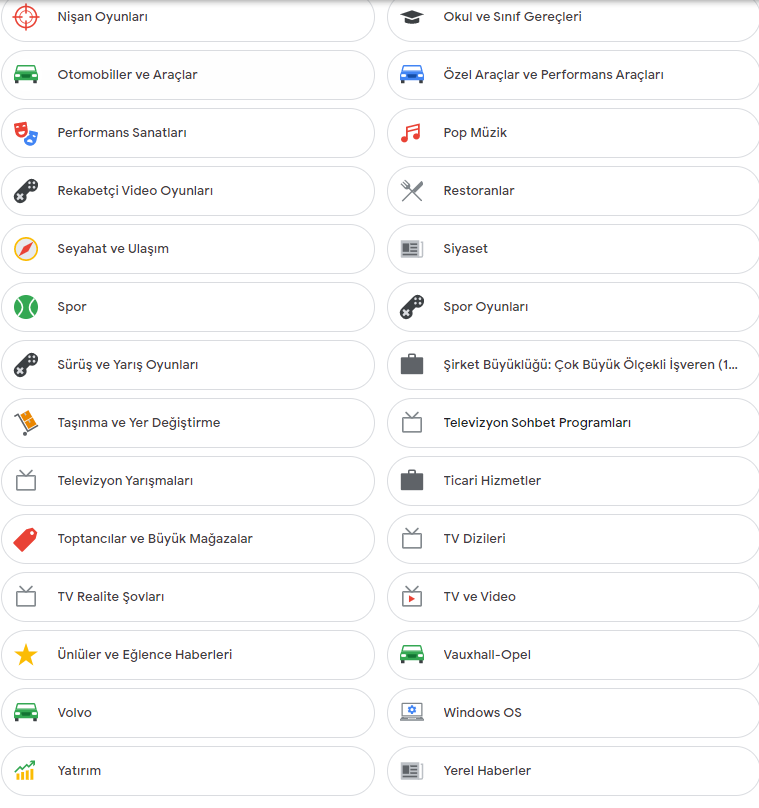
Task: Click the green car icon for Volvo
Action: [26, 713]
